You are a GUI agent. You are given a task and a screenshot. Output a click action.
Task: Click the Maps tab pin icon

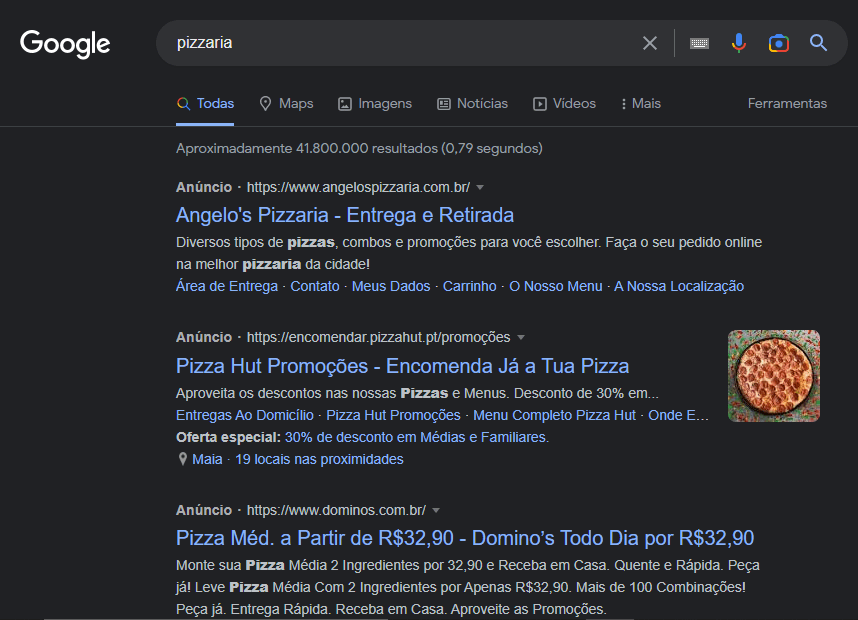[265, 103]
